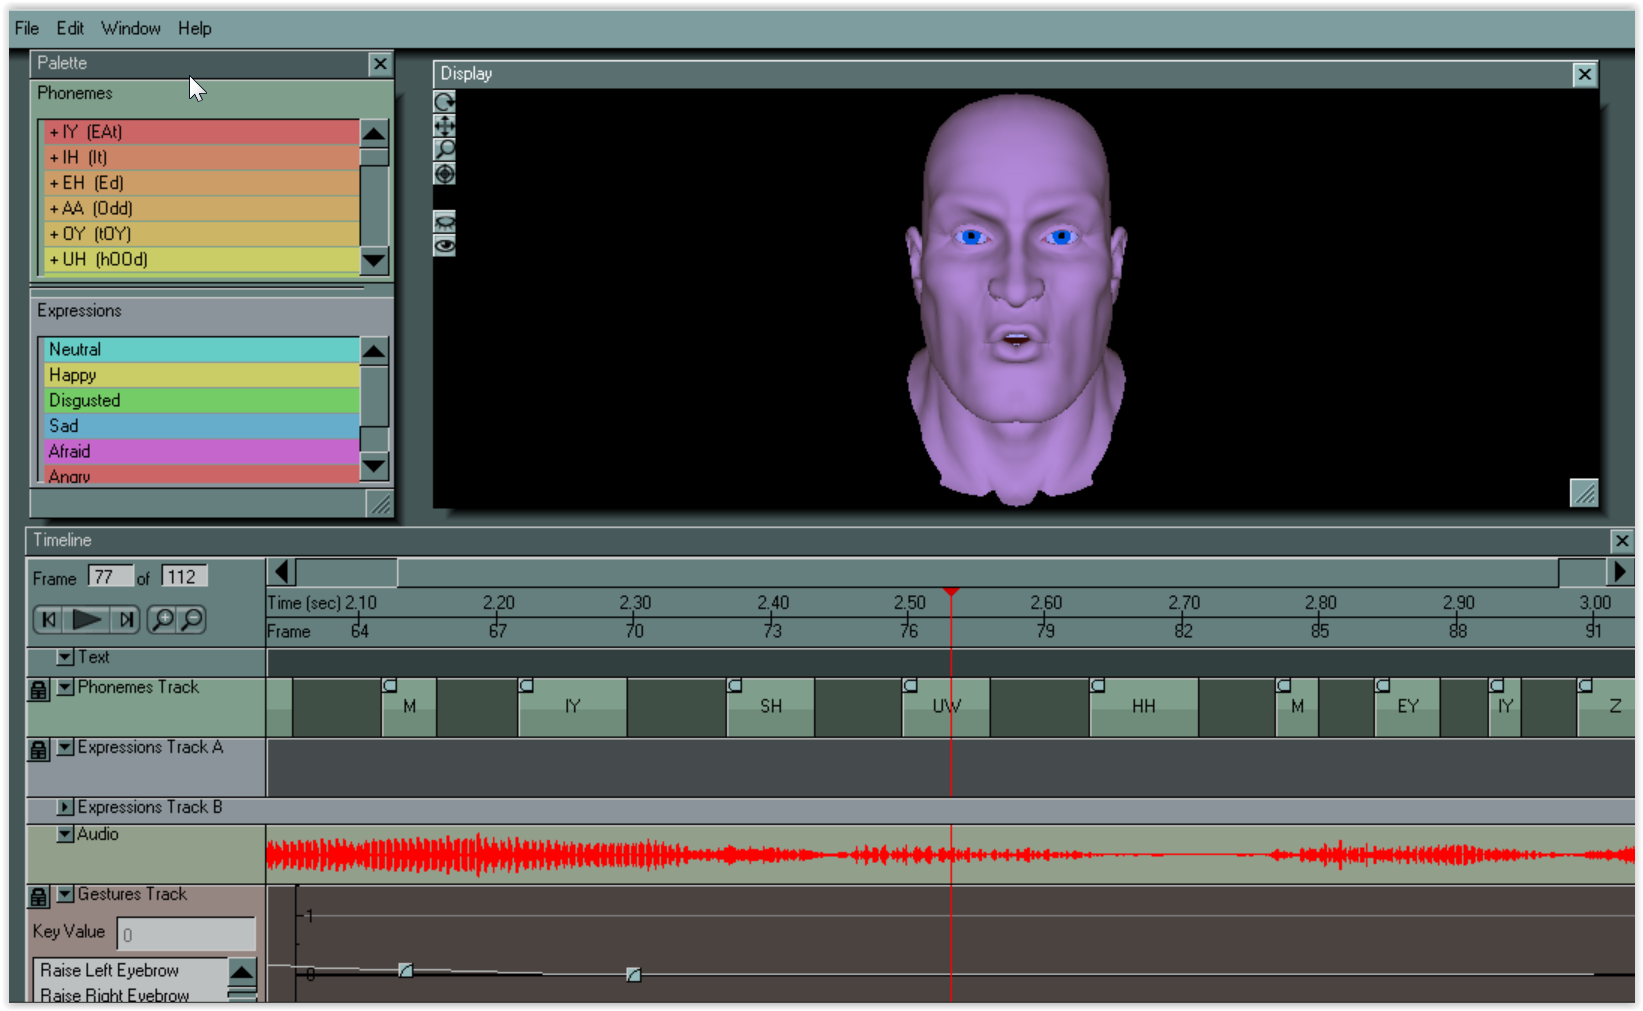Click the Display panel resize grip icon
This screenshot has height=1011, width=1643.
[1584, 493]
